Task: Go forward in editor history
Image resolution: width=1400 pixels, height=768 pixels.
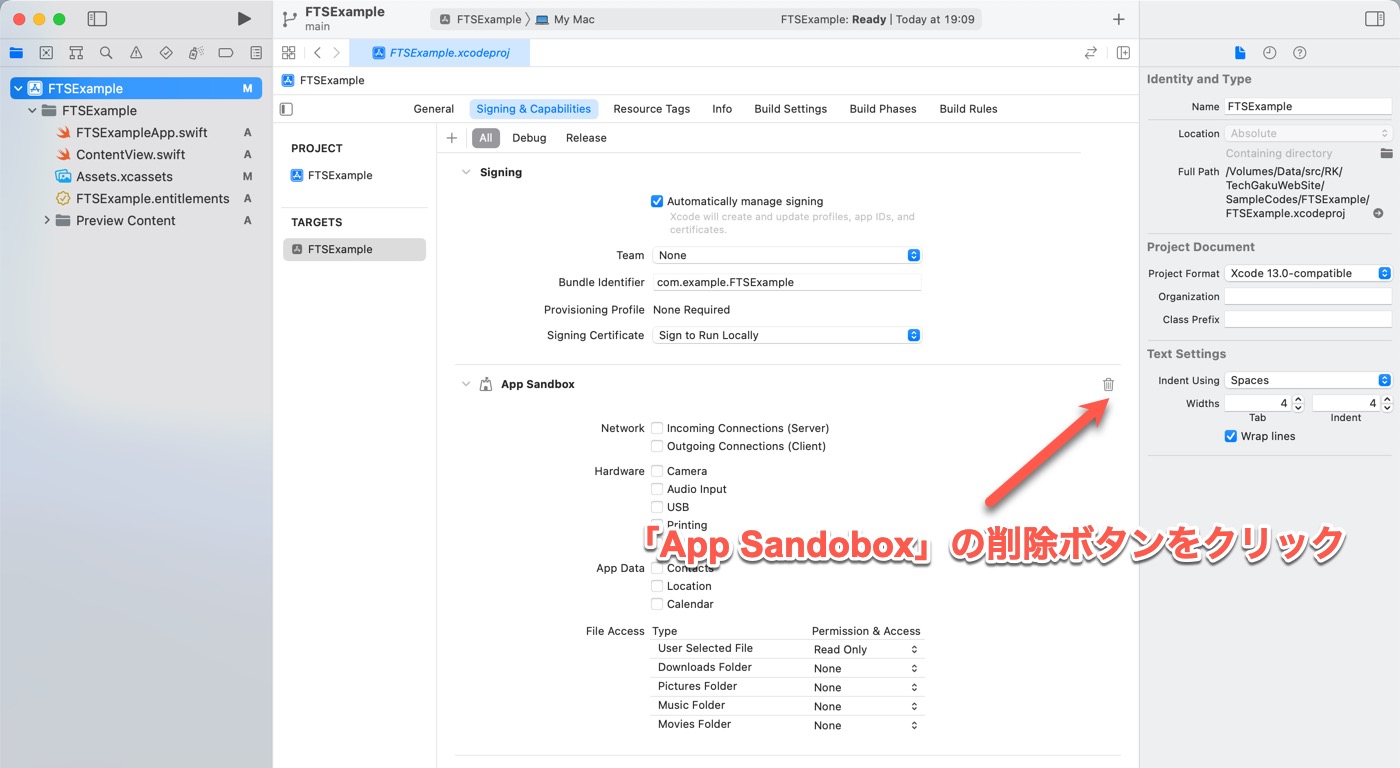Action: [337, 53]
